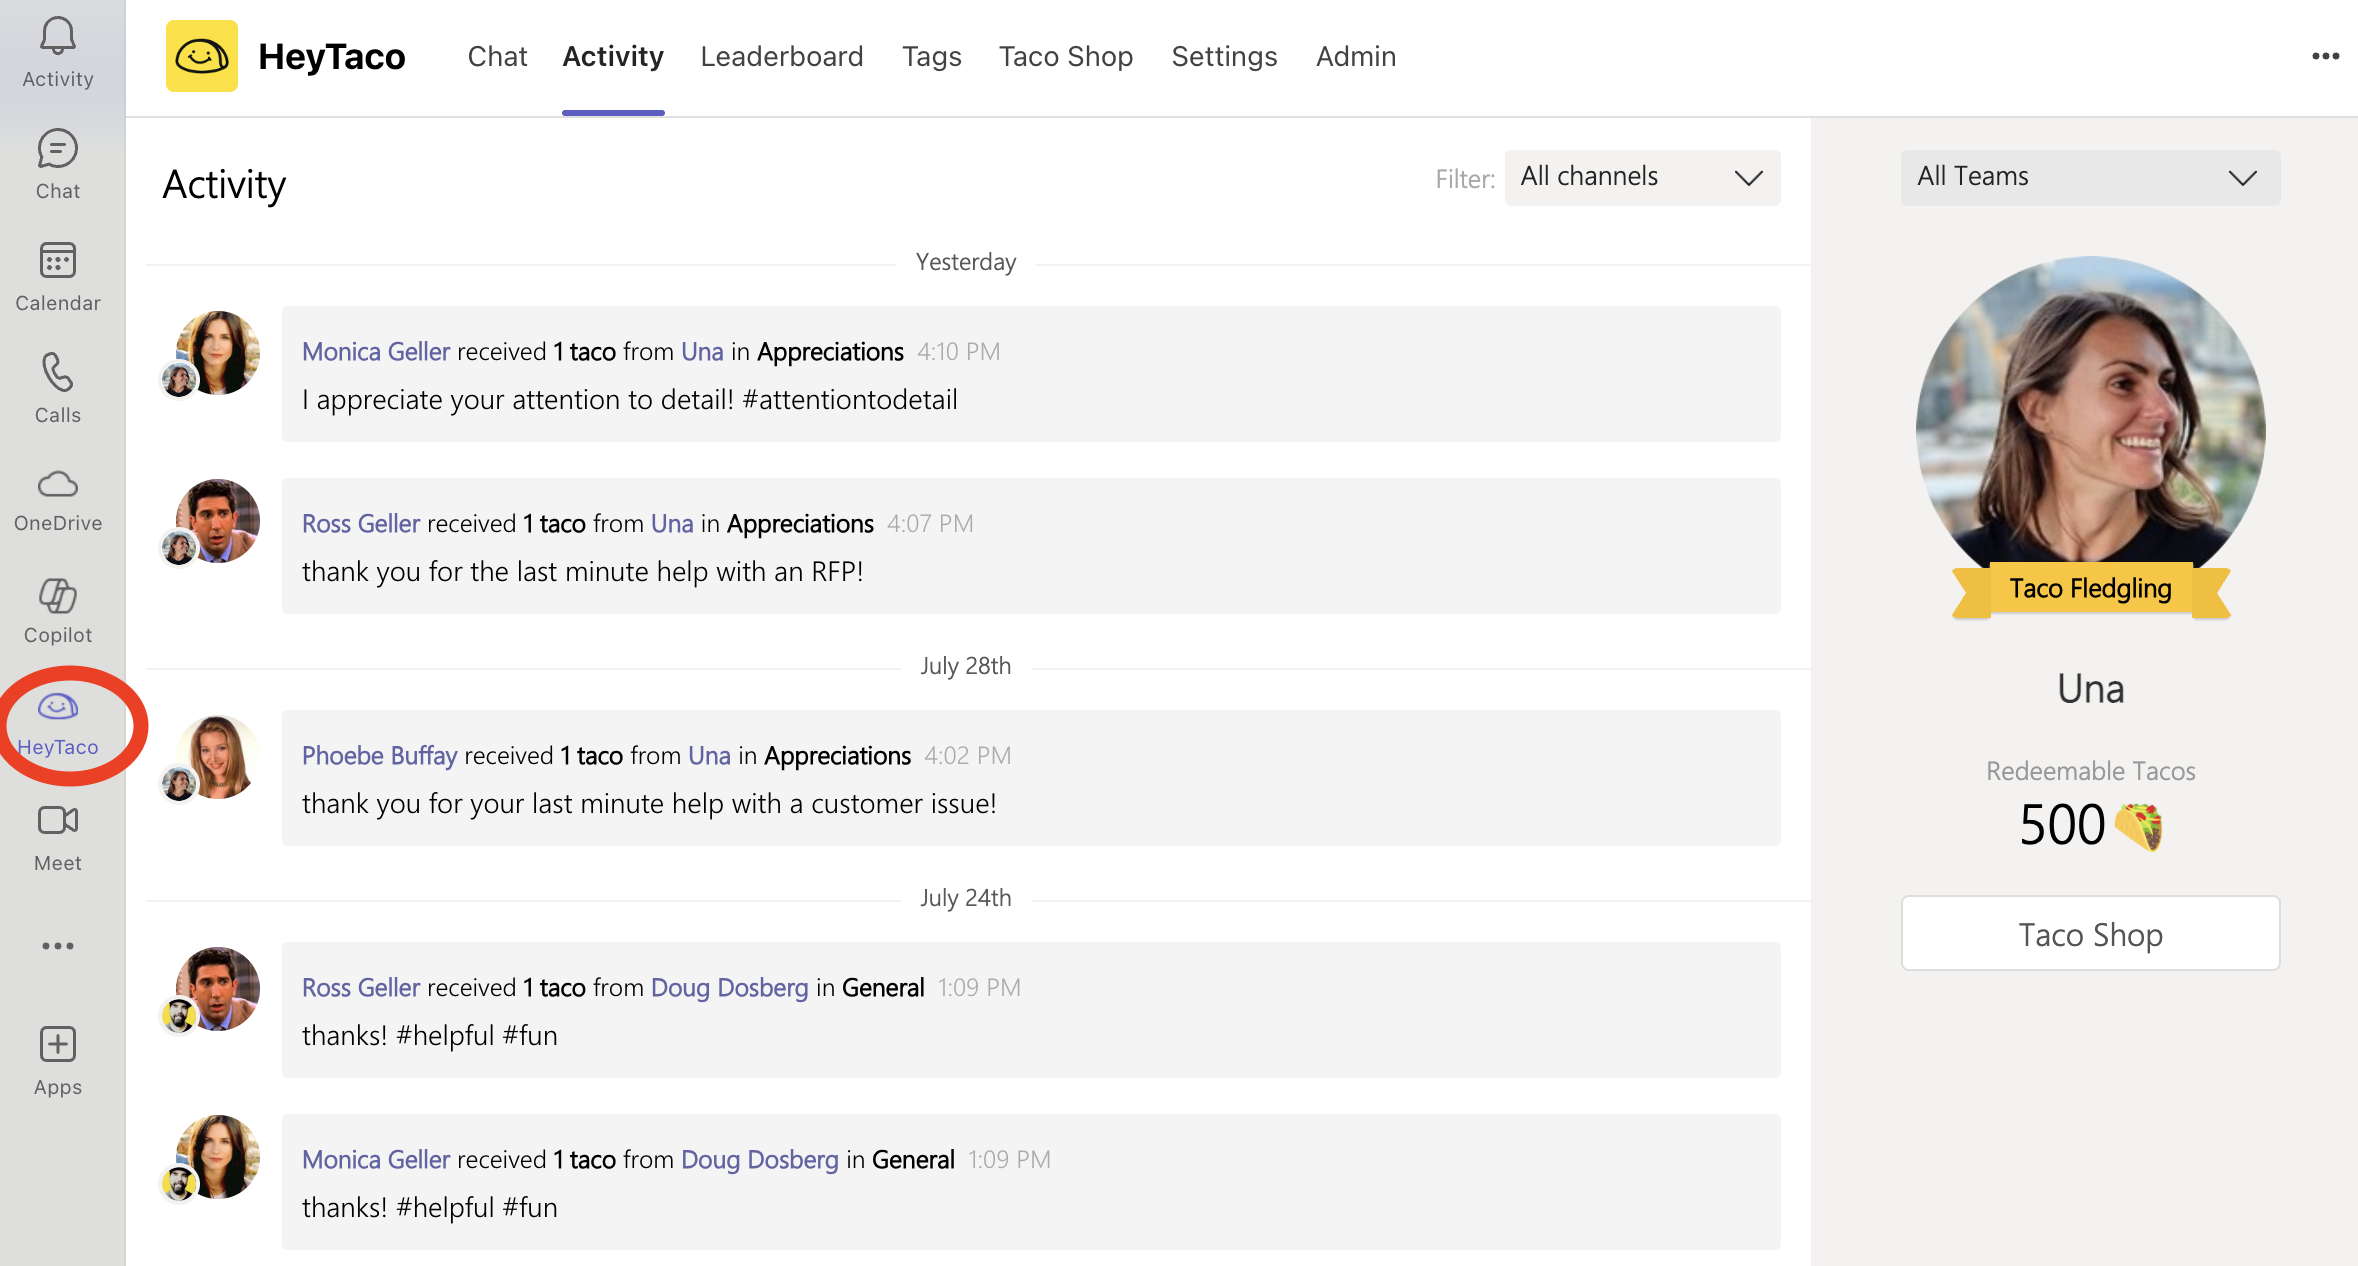Open Monica Geller link in the 4:10 PM post
This screenshot has height=1266, width=2358.
tap(376, 352)
